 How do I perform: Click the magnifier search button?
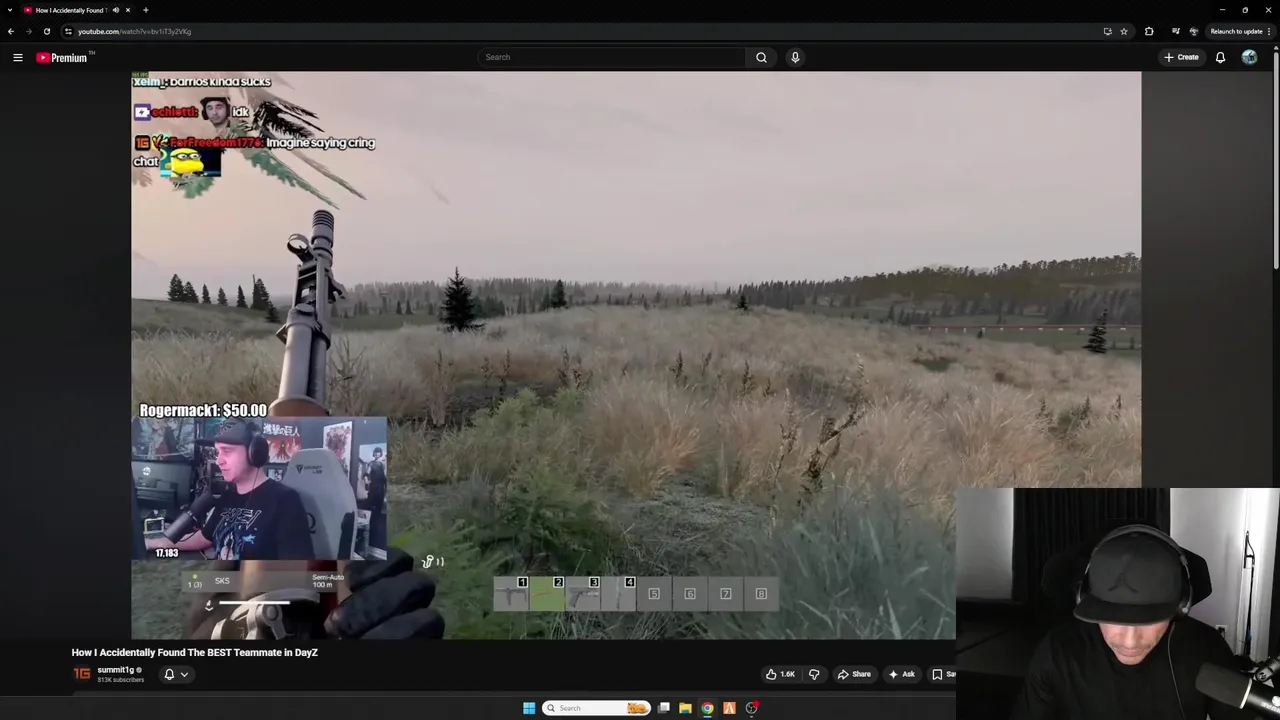pos(761,57)
